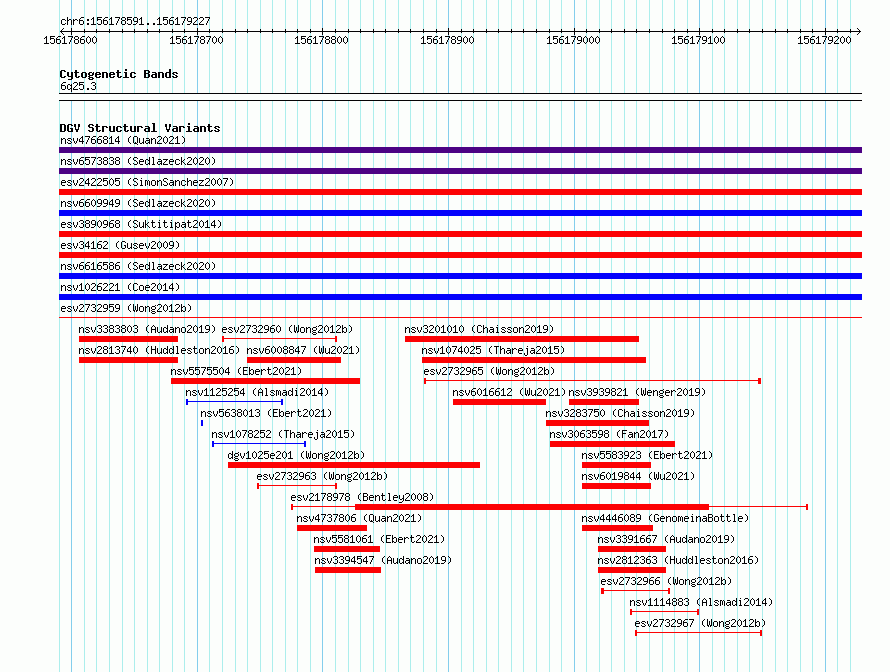
Task: Click nsv3201010 (Chaisson2019) label
Action: pos(479,329)
